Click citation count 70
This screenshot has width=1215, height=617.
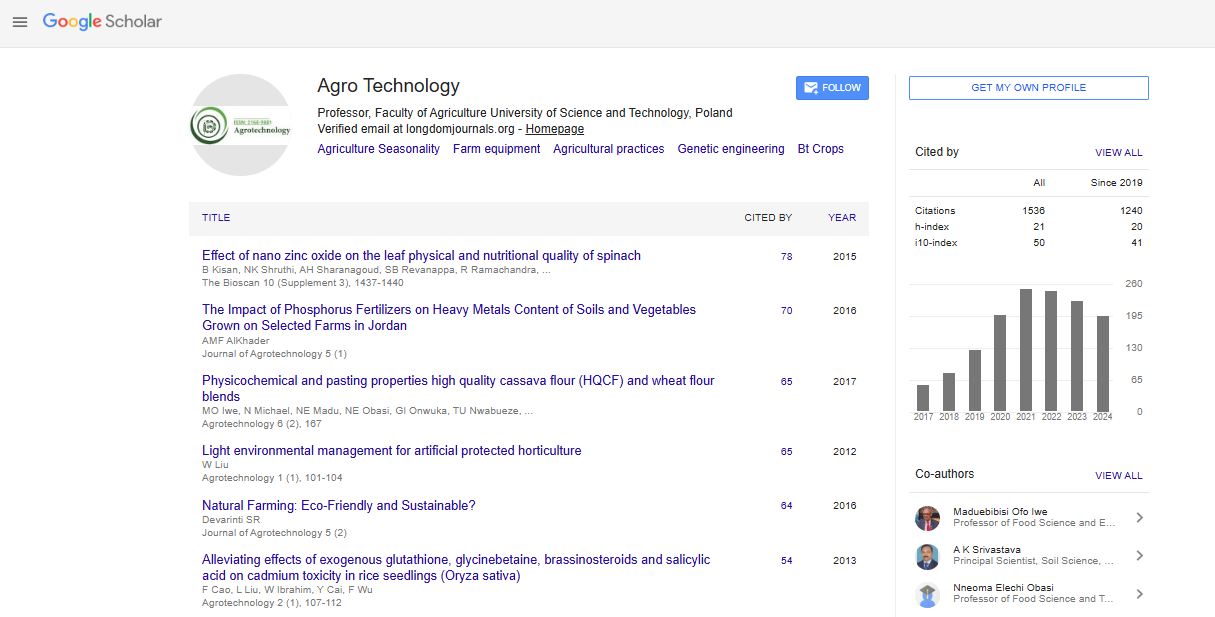coord(787,311)
